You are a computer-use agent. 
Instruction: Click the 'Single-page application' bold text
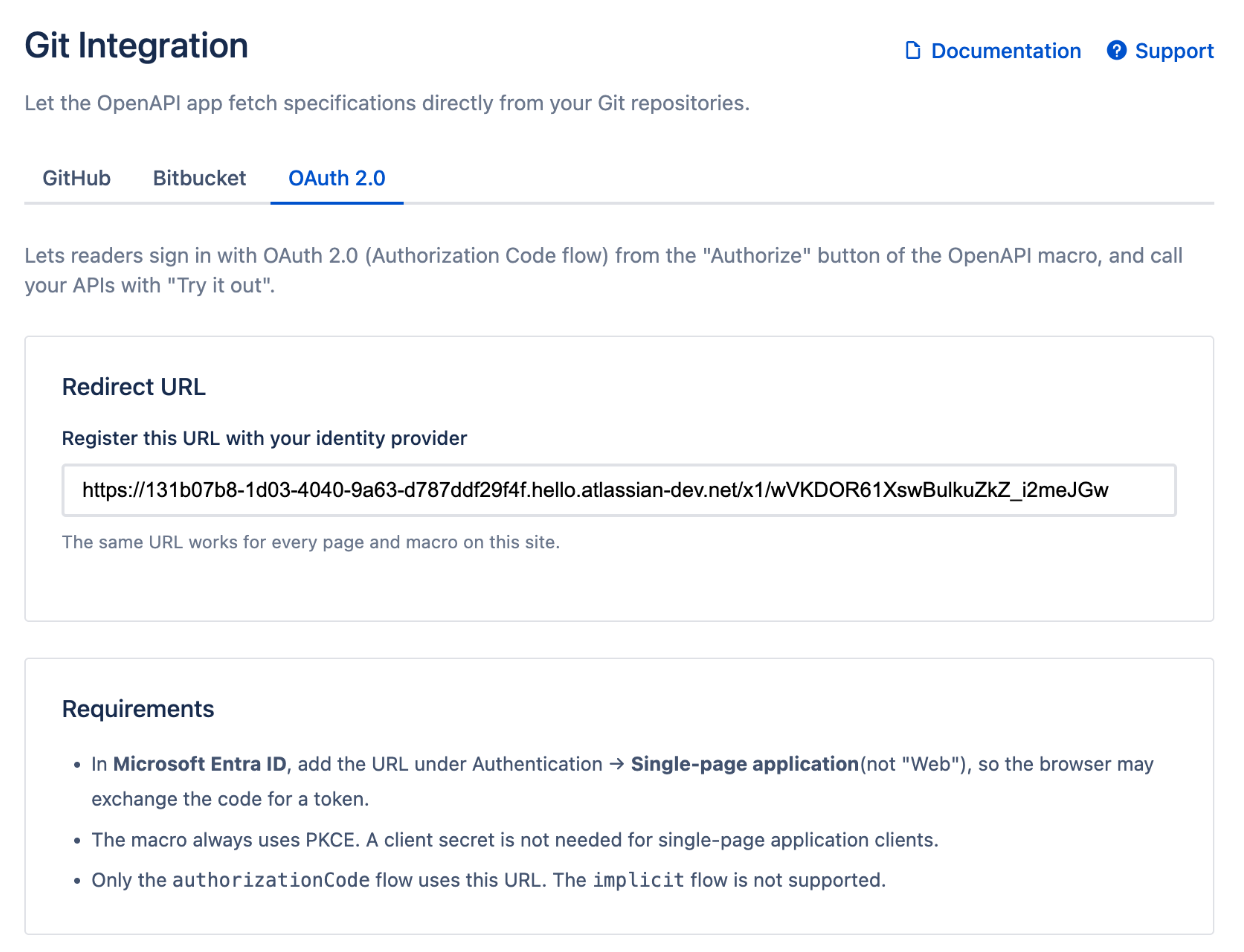(745, 764)
